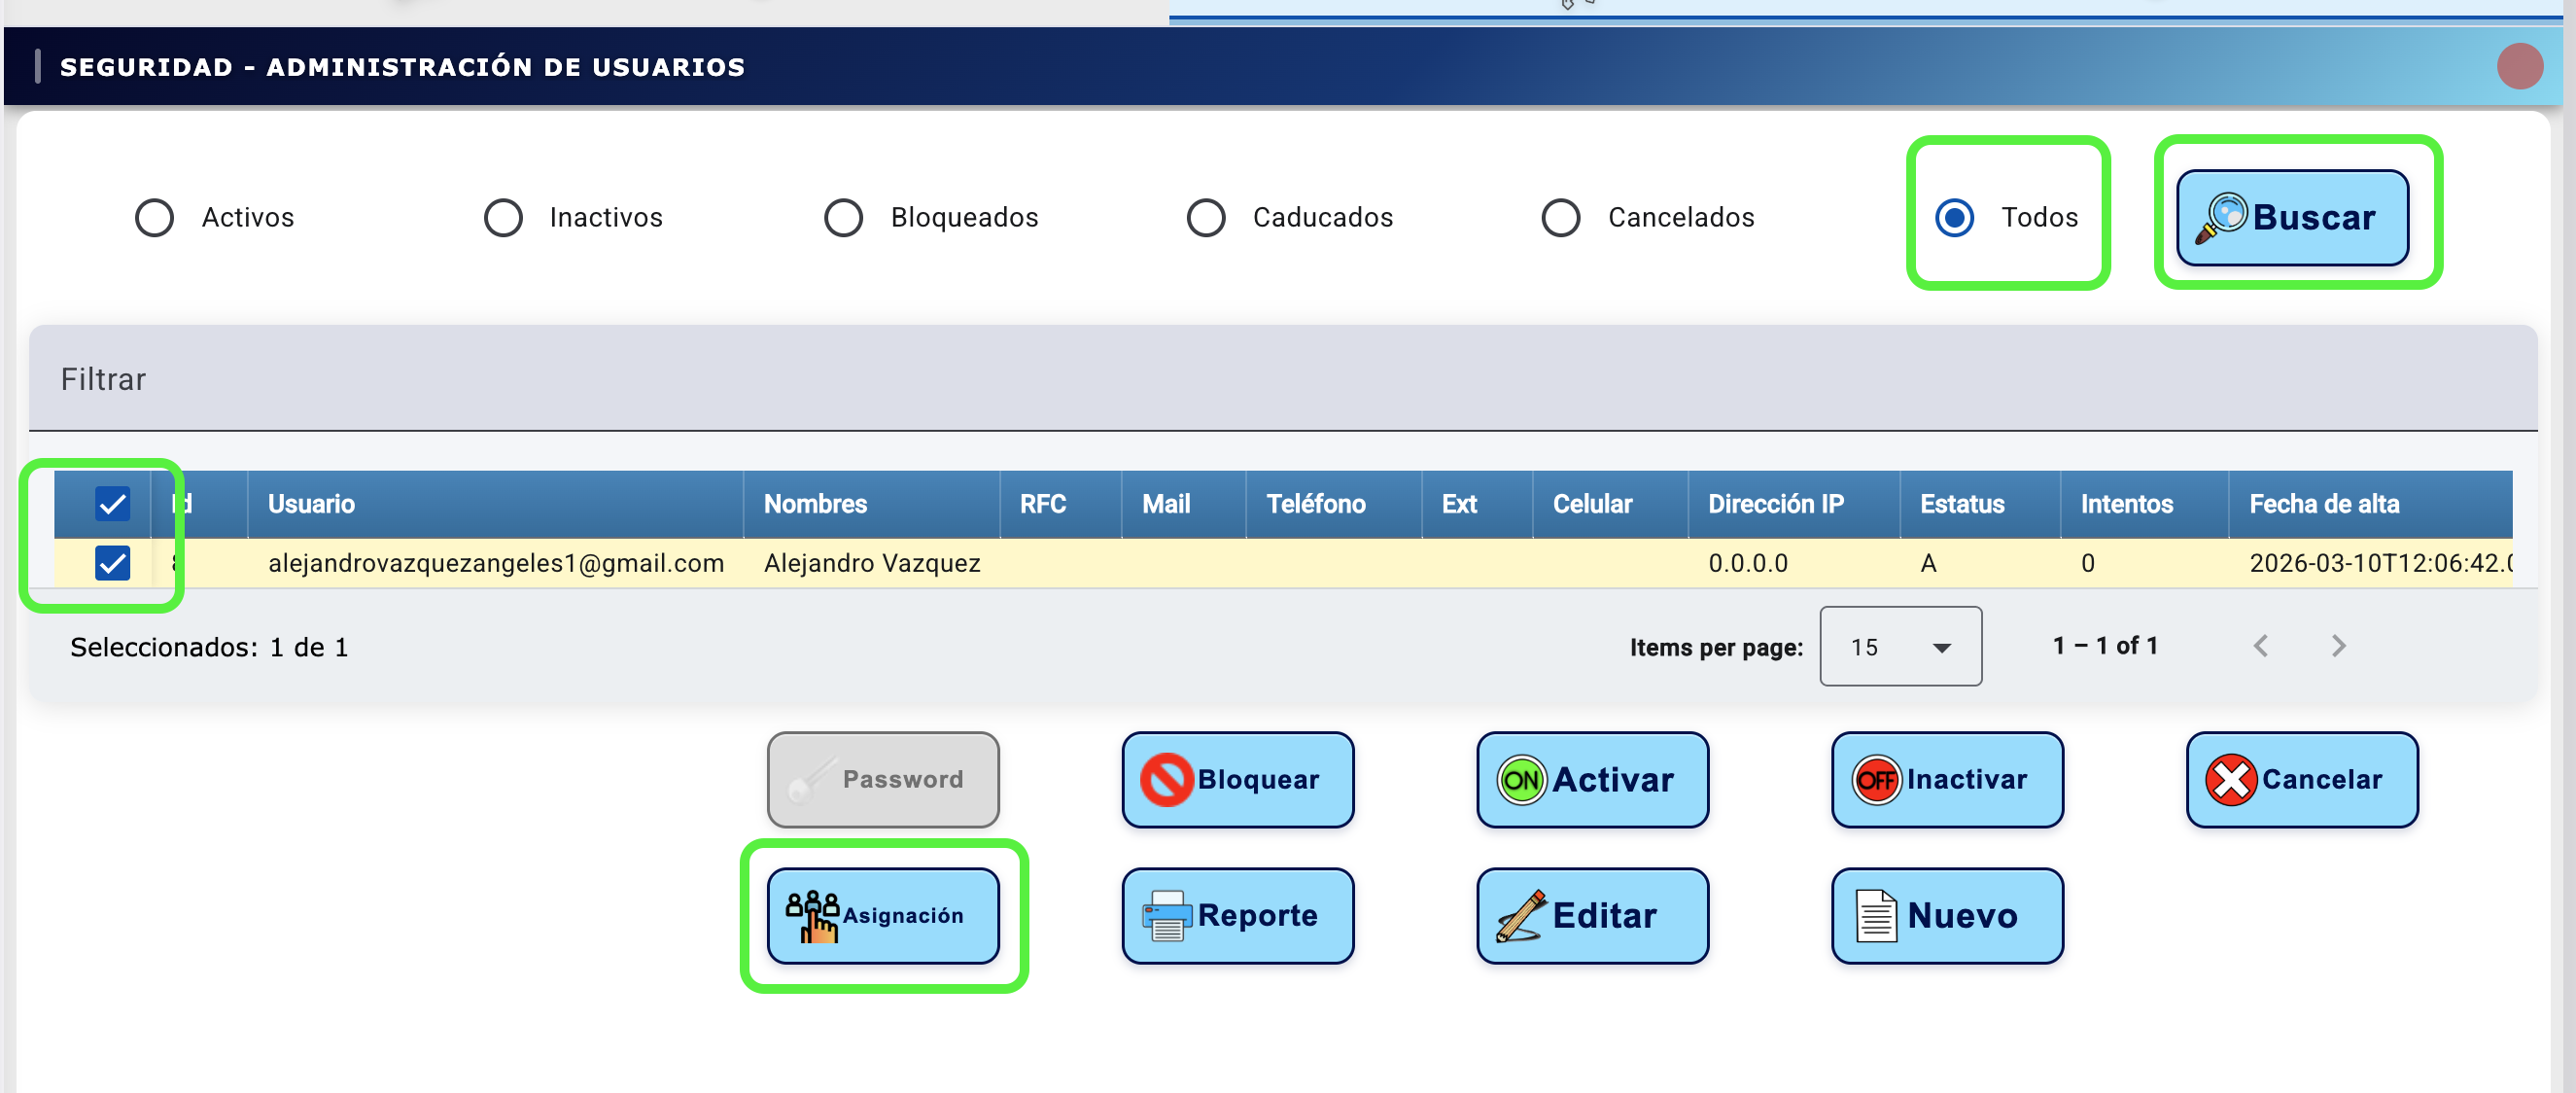The height and width of the screenshot is (1093, 2576).
Task: Uncheck the Alejandro Vazquez row checkbox
Action: pyautogui.click(x=113, y=563)
